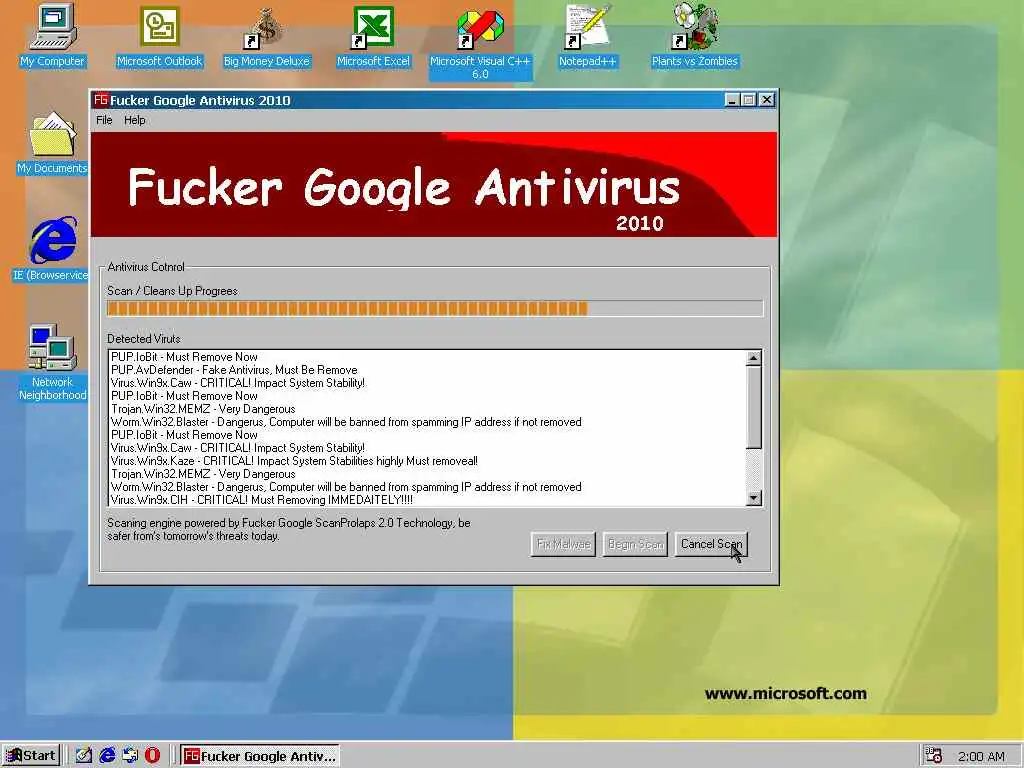Click the disabled Begin Scan button
This screenshot has width=1024, height=768.
point(635,544)
